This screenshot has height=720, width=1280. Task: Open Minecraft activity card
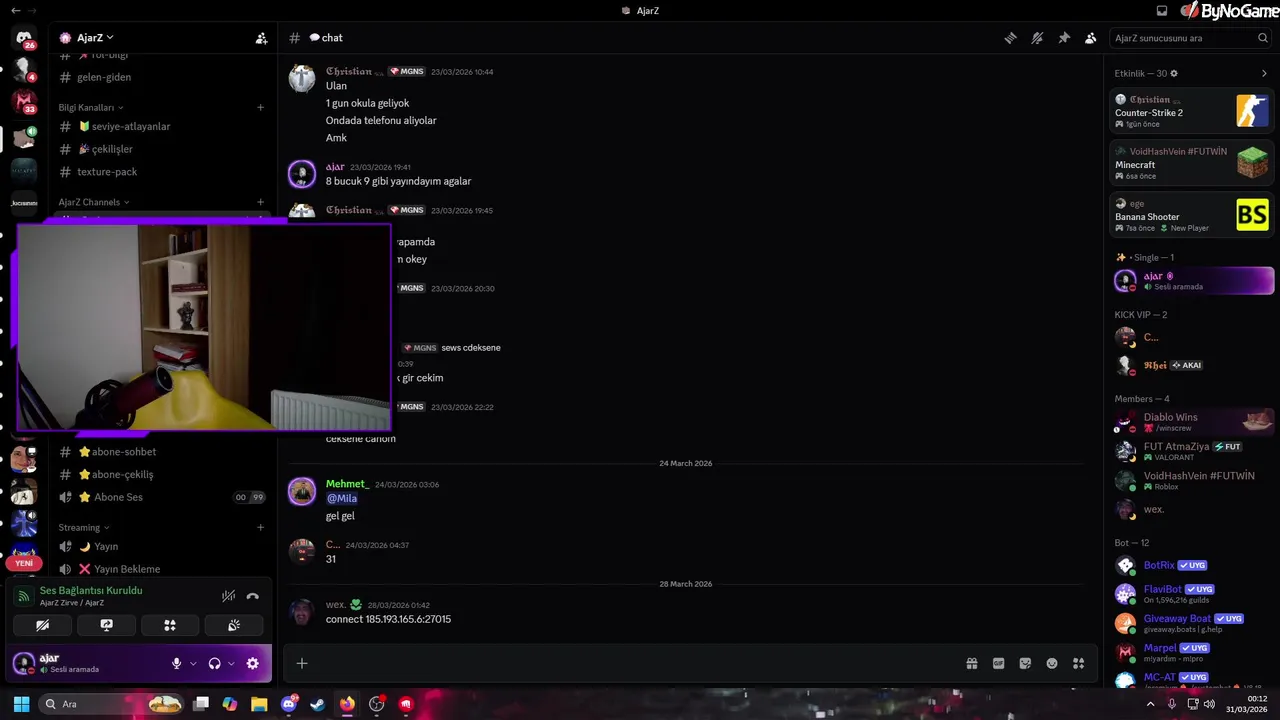tap(1192, 163)
